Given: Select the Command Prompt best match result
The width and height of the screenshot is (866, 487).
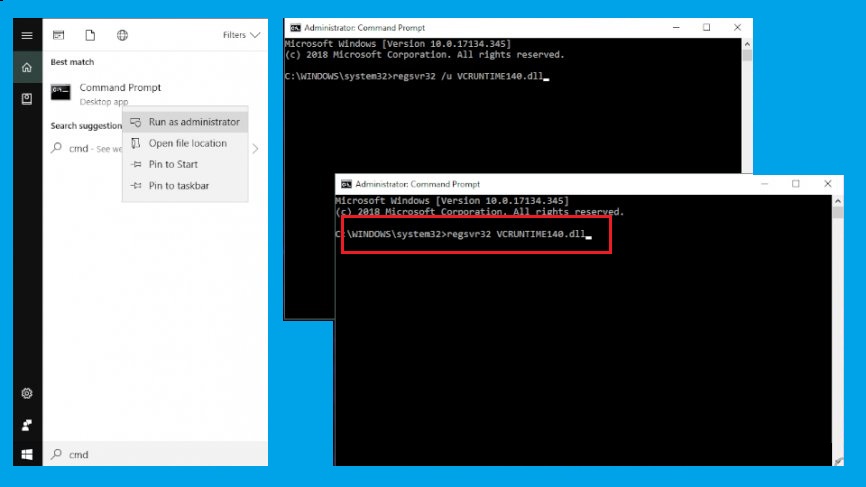Looking at the screenshot, I should pyautogui.click(x=156, y=93).
